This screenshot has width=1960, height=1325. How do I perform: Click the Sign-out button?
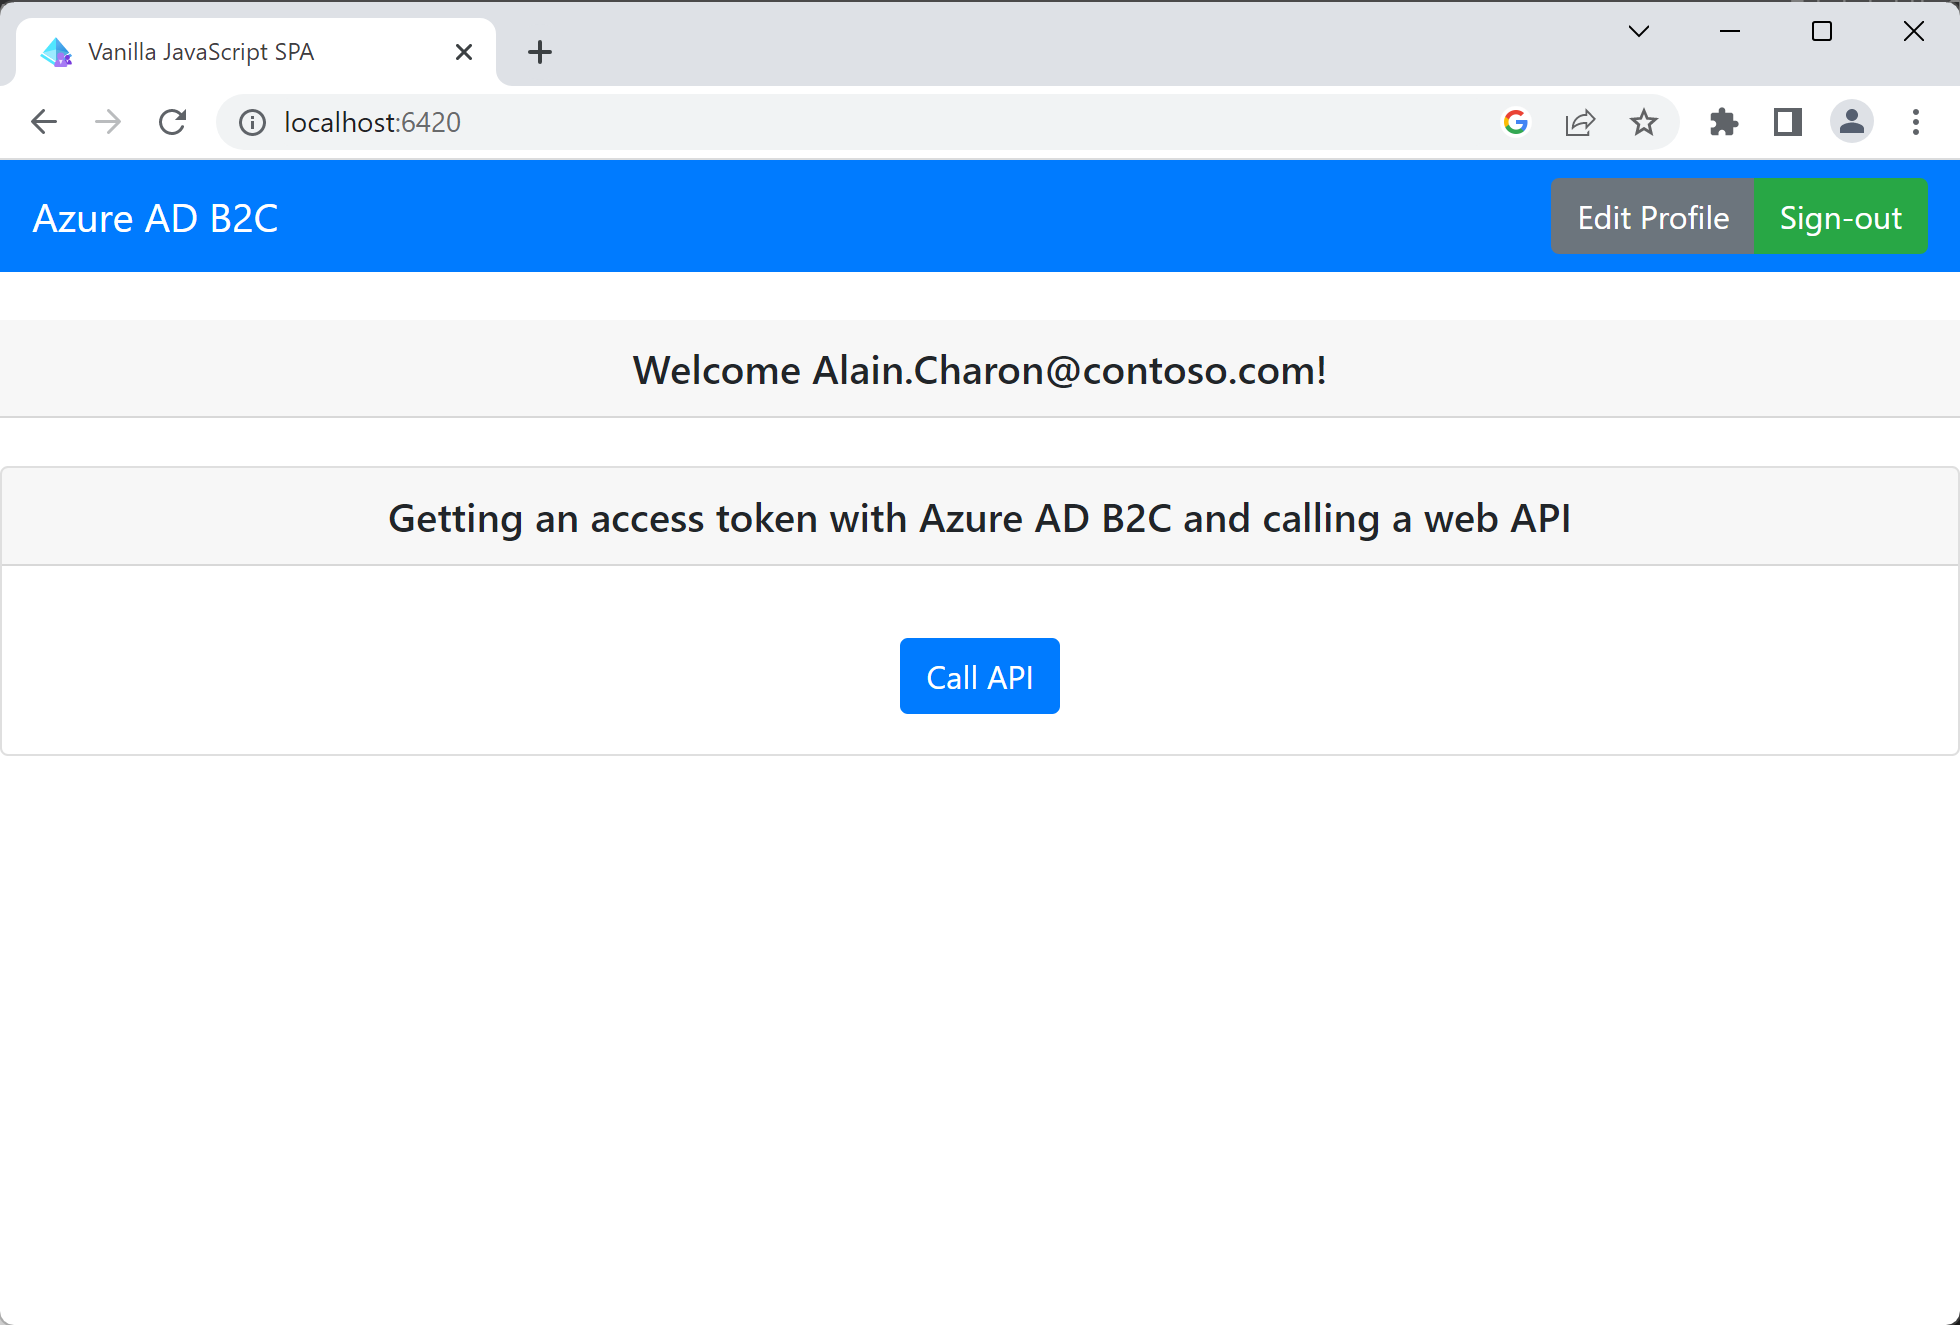(x=1842, y=217)
